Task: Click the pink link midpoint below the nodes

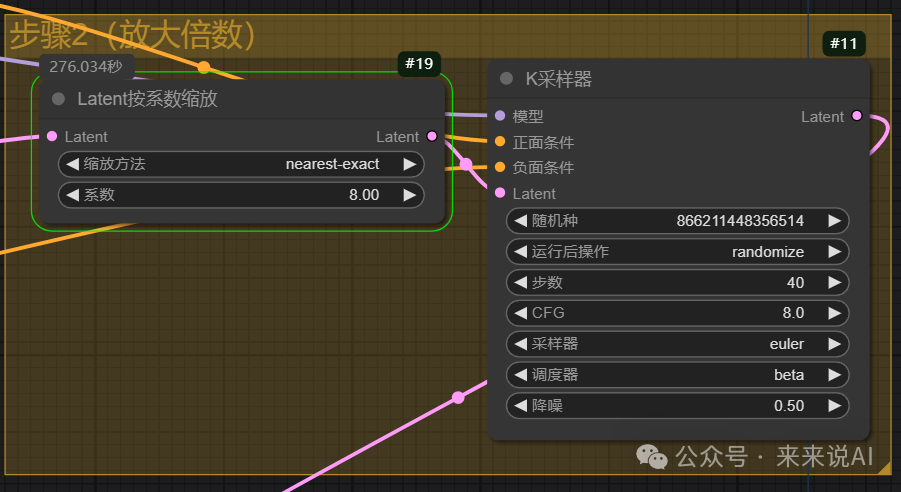Action: click(x=458, y=397)
